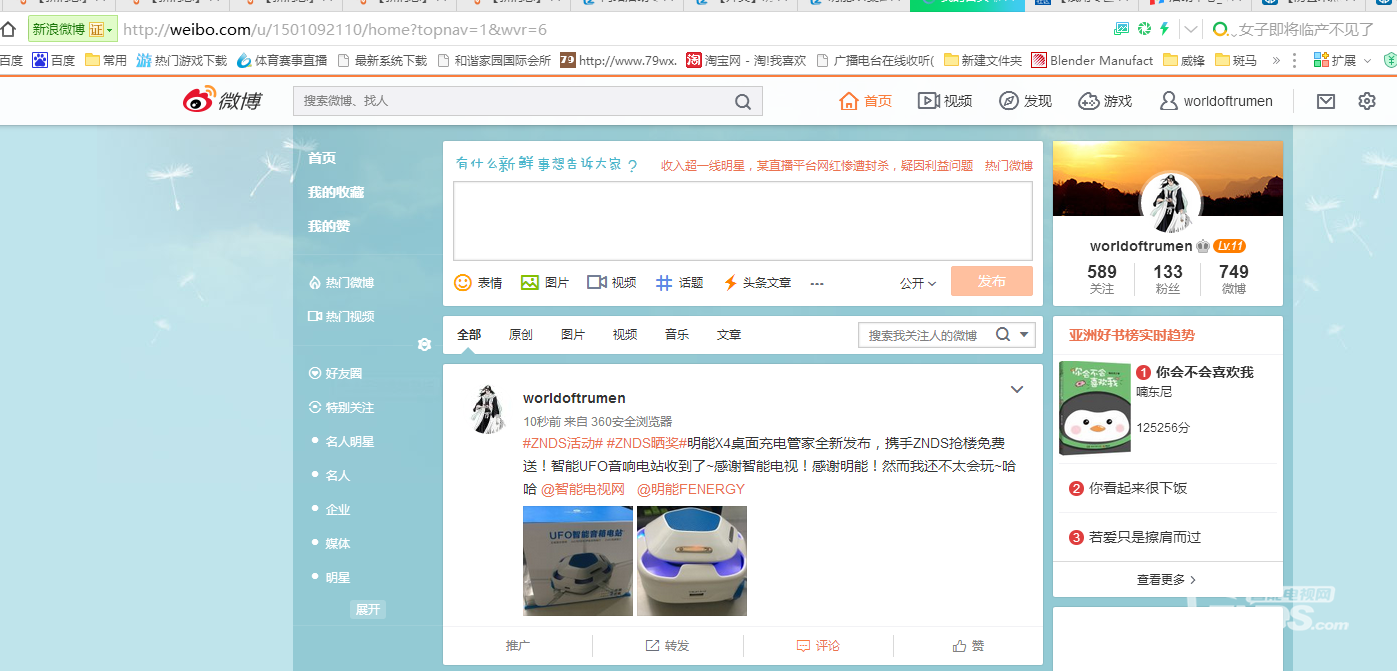This screenshot has width=1397, height=671.
Task: Expand 查看更多 in book trends
Action: coord(1167,579)
